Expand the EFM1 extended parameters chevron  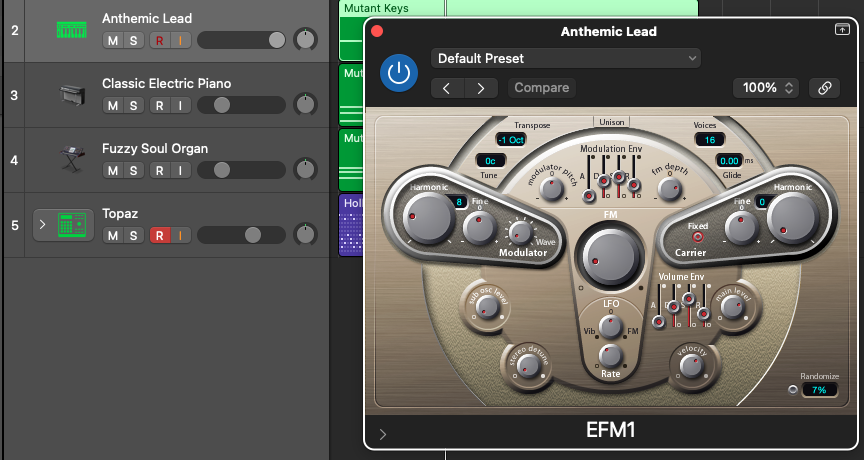coord(383,435)
